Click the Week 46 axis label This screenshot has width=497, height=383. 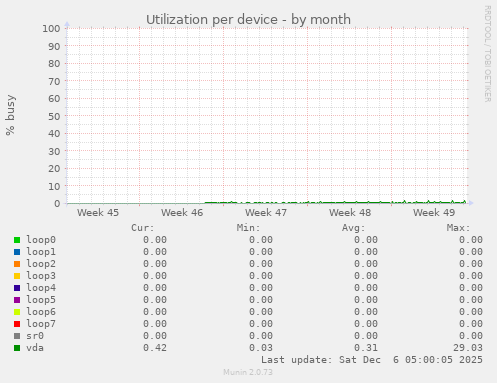coord(182,213)
